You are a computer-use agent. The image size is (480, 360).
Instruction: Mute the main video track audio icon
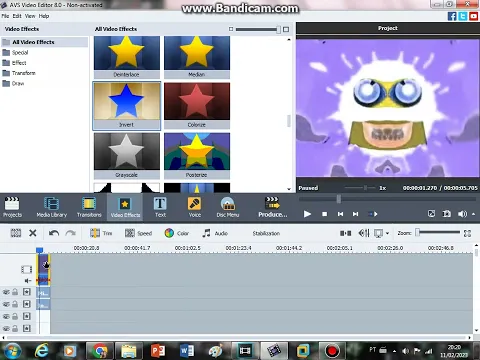pyautogui.click(x=27, y=281)
